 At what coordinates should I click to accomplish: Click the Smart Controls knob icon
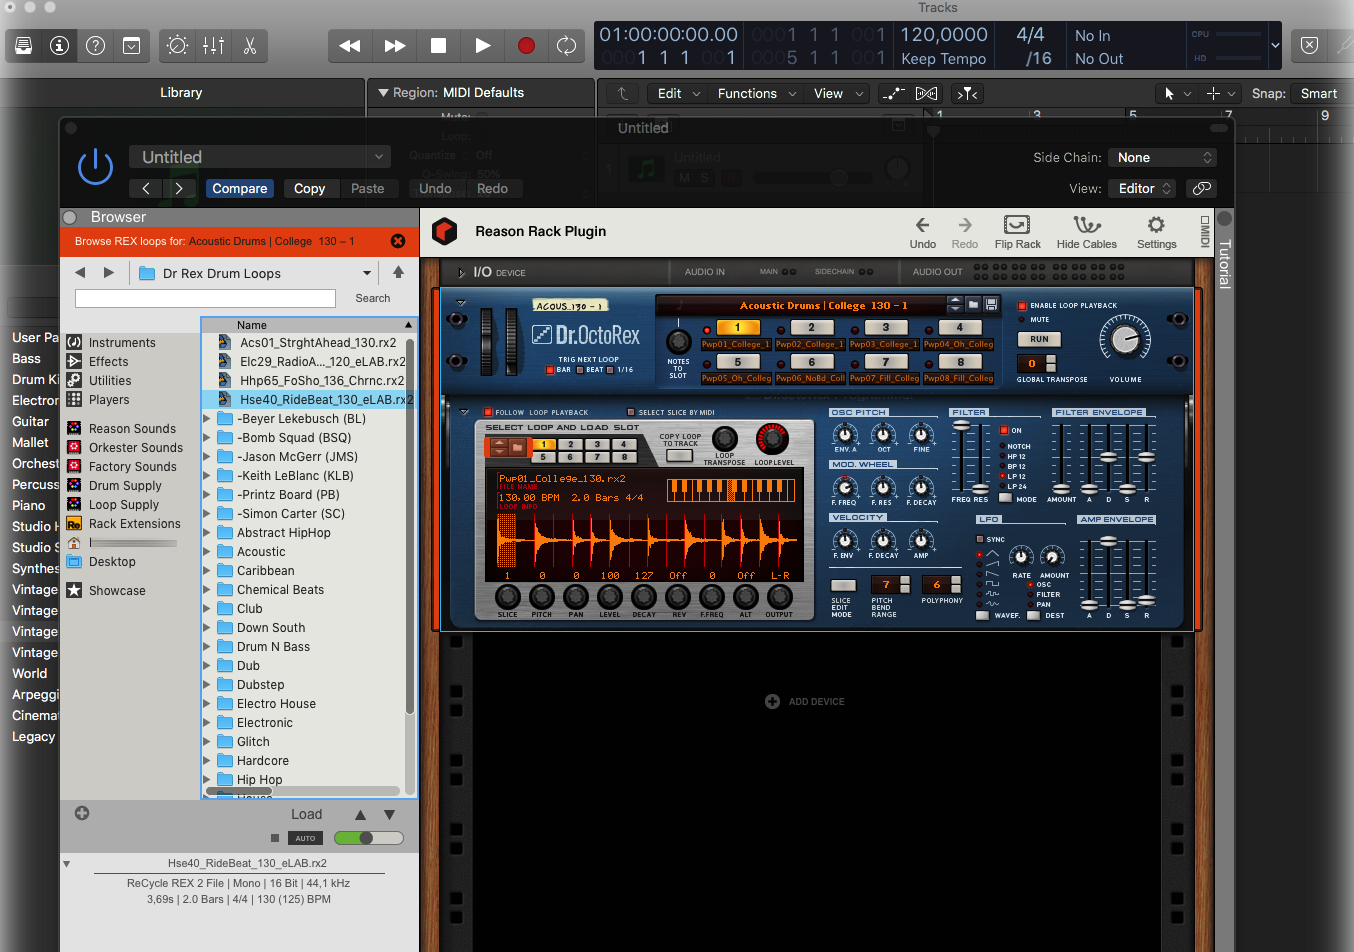click(177, 46)
